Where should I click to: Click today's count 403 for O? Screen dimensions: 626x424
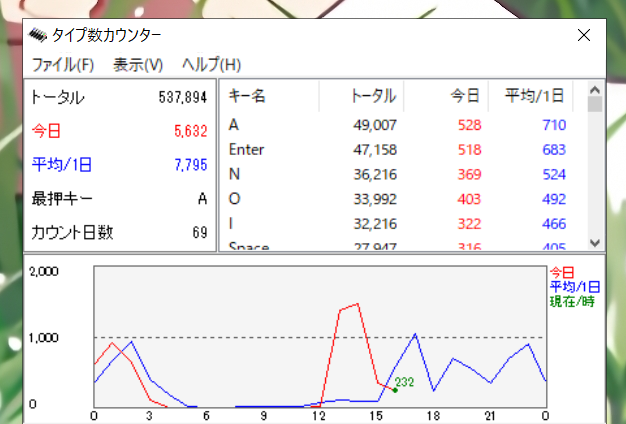[x=470, y=199]
